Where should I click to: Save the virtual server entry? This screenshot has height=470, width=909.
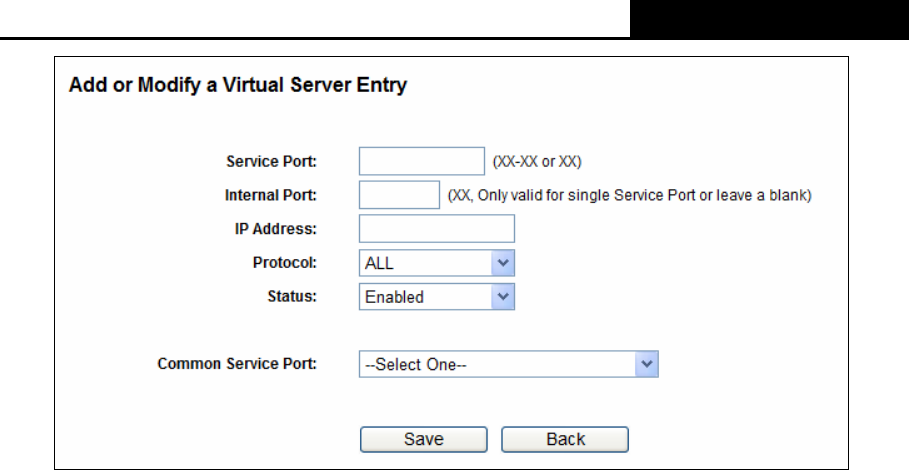click(x=424, y=439)
